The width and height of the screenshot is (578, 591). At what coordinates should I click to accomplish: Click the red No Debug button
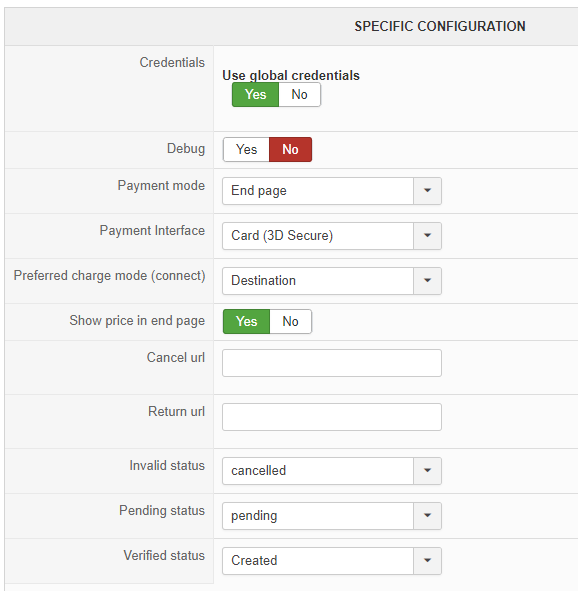pyautogui.click(x=291, y=150)
